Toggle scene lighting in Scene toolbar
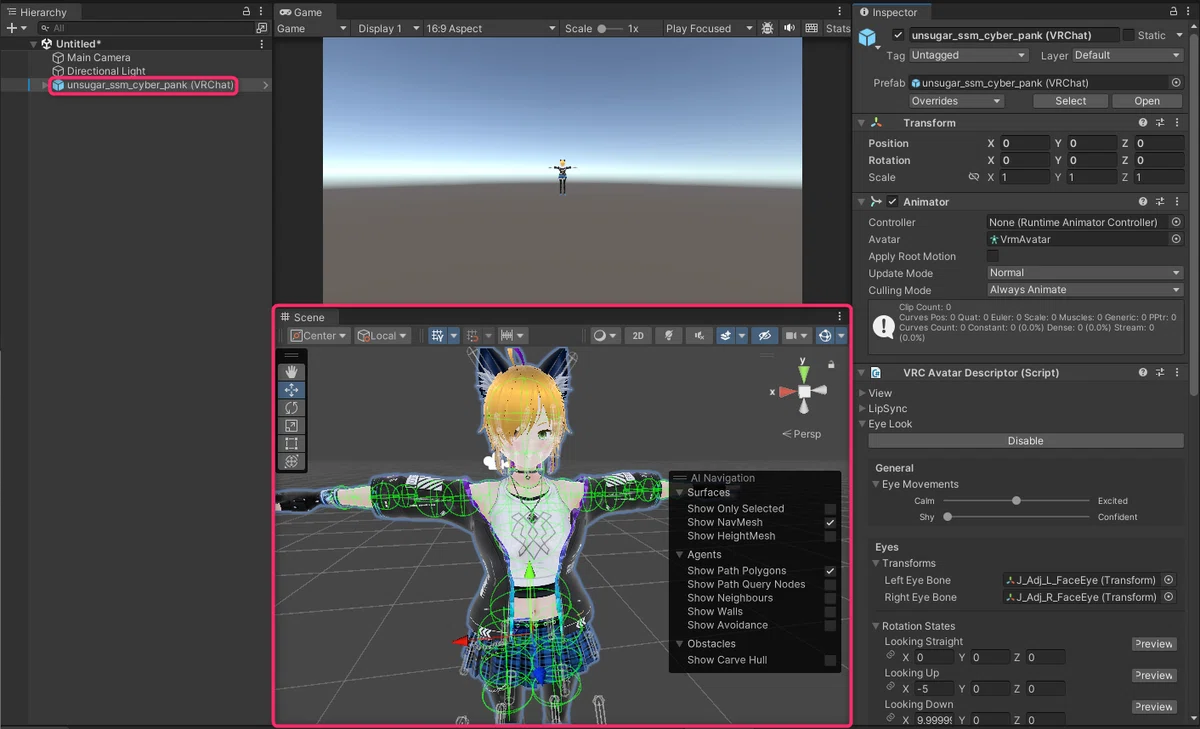1200x729 pixels. click(669, 336)
